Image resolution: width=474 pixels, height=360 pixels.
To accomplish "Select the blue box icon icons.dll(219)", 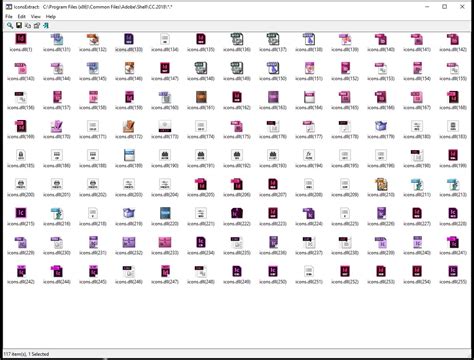I will (129, 213).
